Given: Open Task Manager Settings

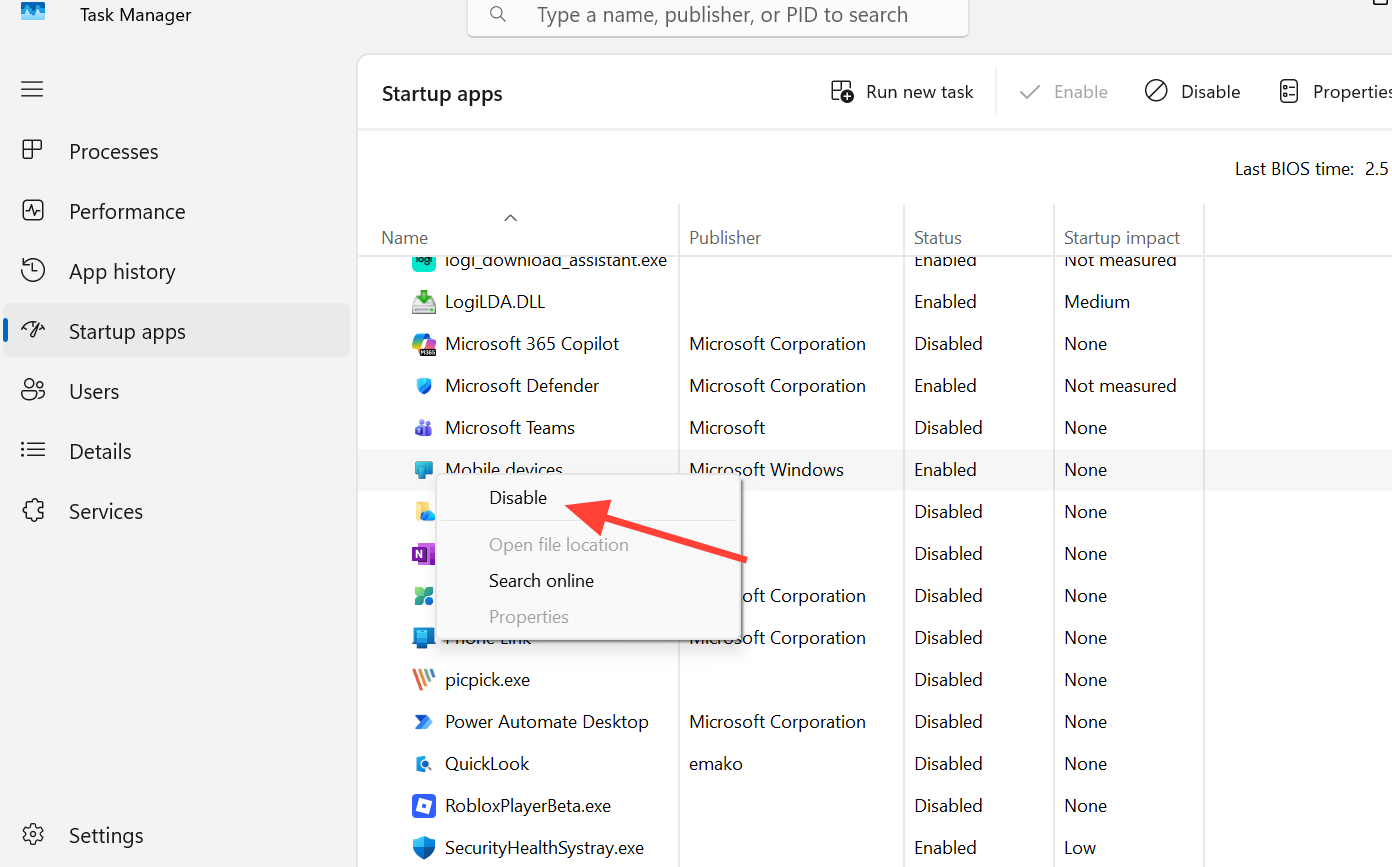Looking at the screenshot, I should (x=106, y=835).
